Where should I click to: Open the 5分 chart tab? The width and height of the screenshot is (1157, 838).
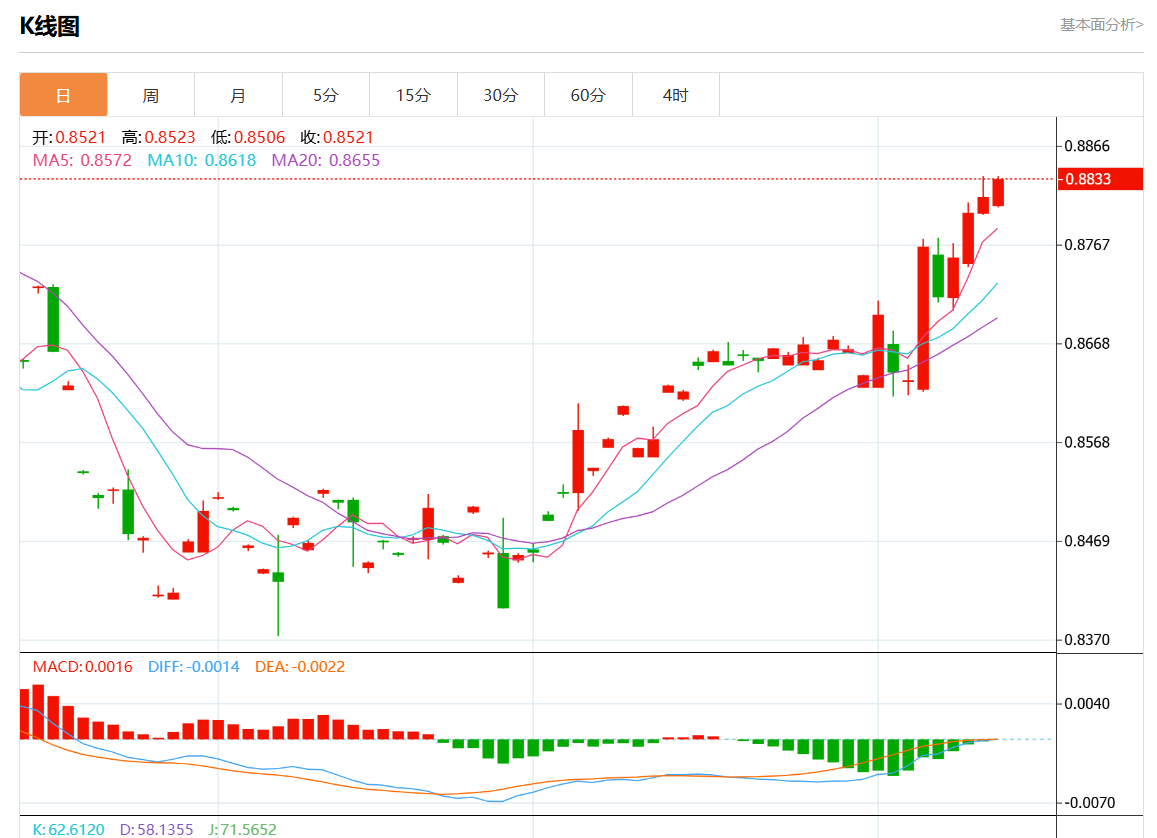point(325,94)
